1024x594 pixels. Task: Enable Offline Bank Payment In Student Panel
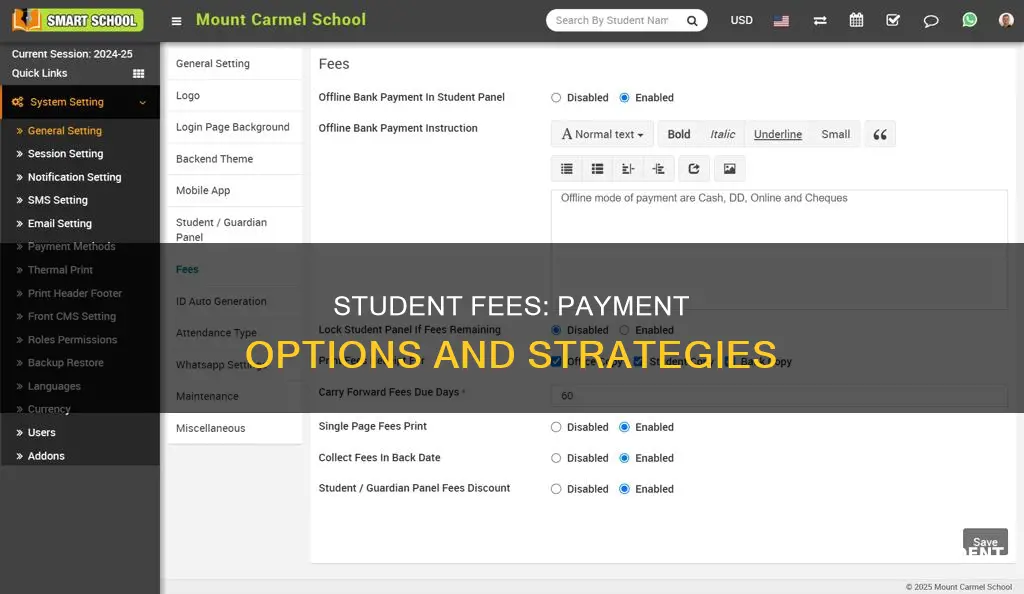click(624, 98)
